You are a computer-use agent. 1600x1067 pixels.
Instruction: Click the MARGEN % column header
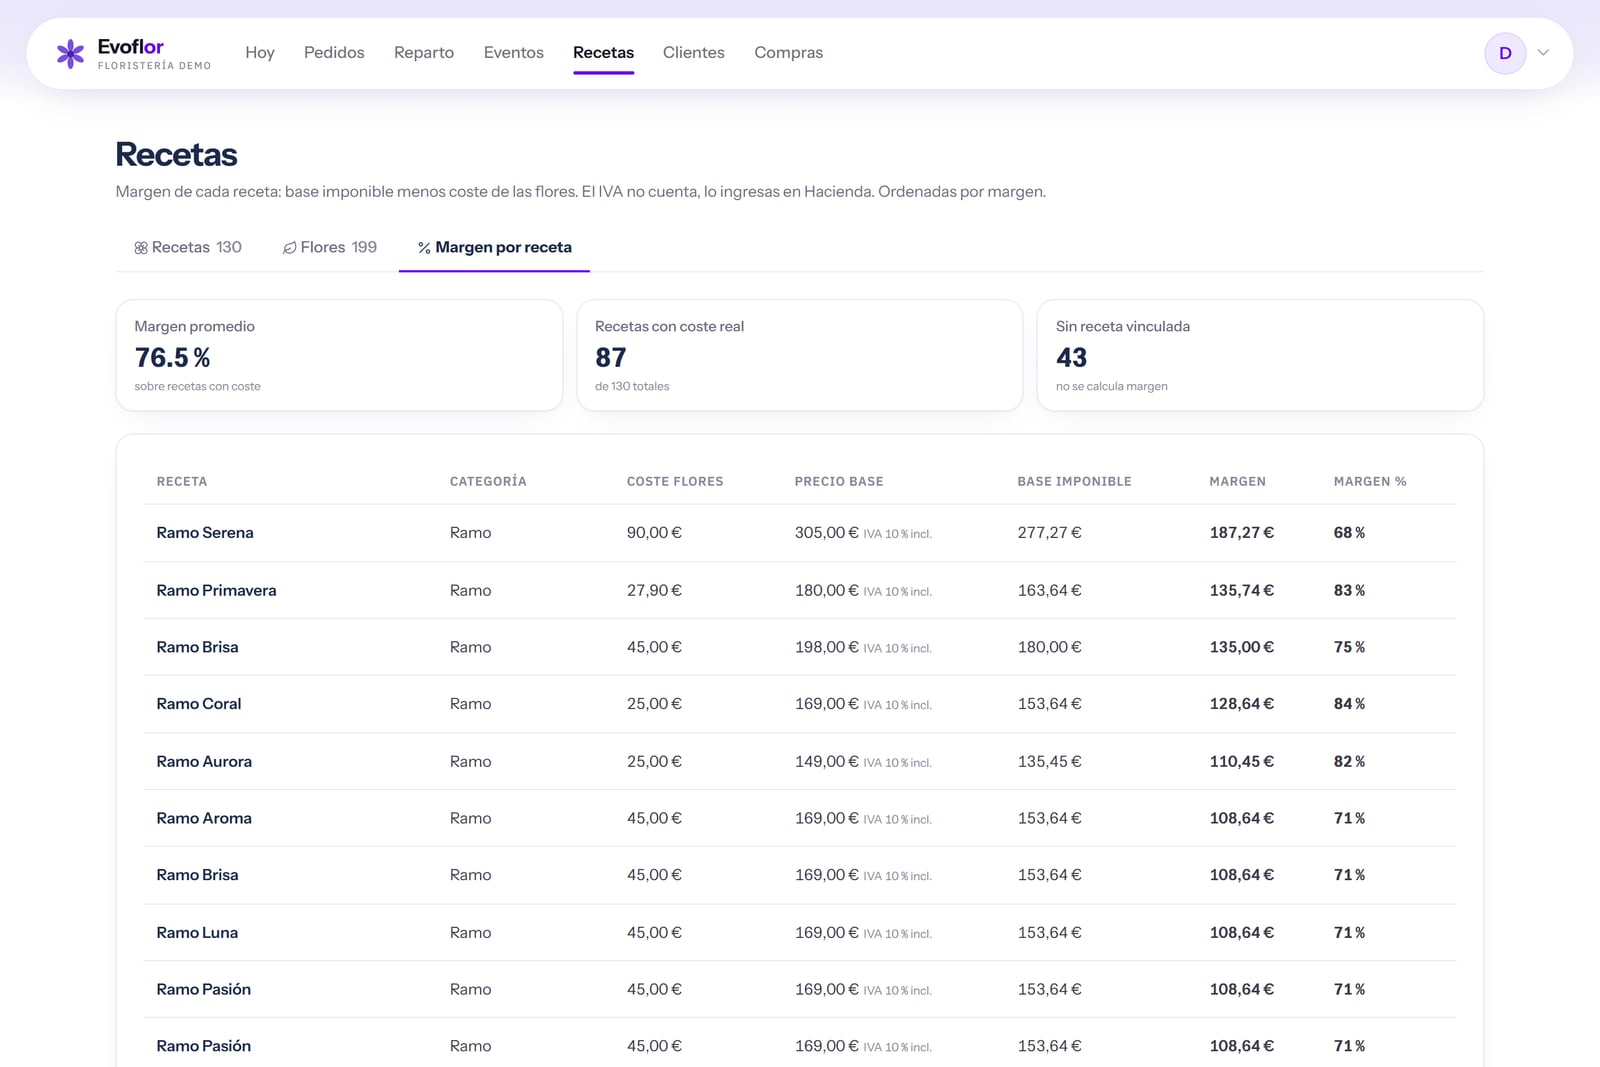click(1370, 481)
